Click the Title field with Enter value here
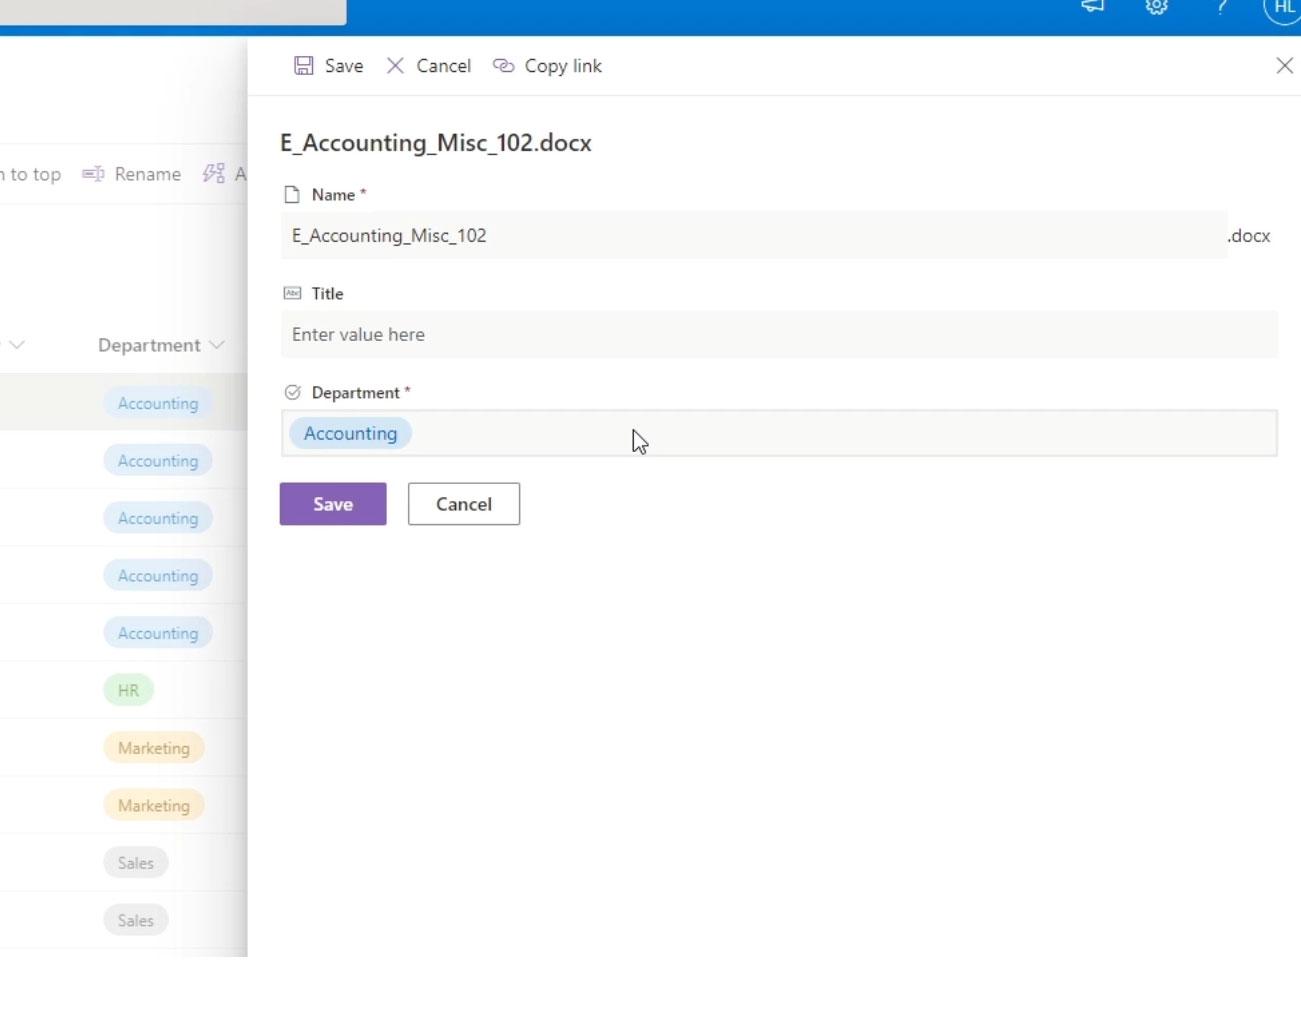 click(779, 335)
